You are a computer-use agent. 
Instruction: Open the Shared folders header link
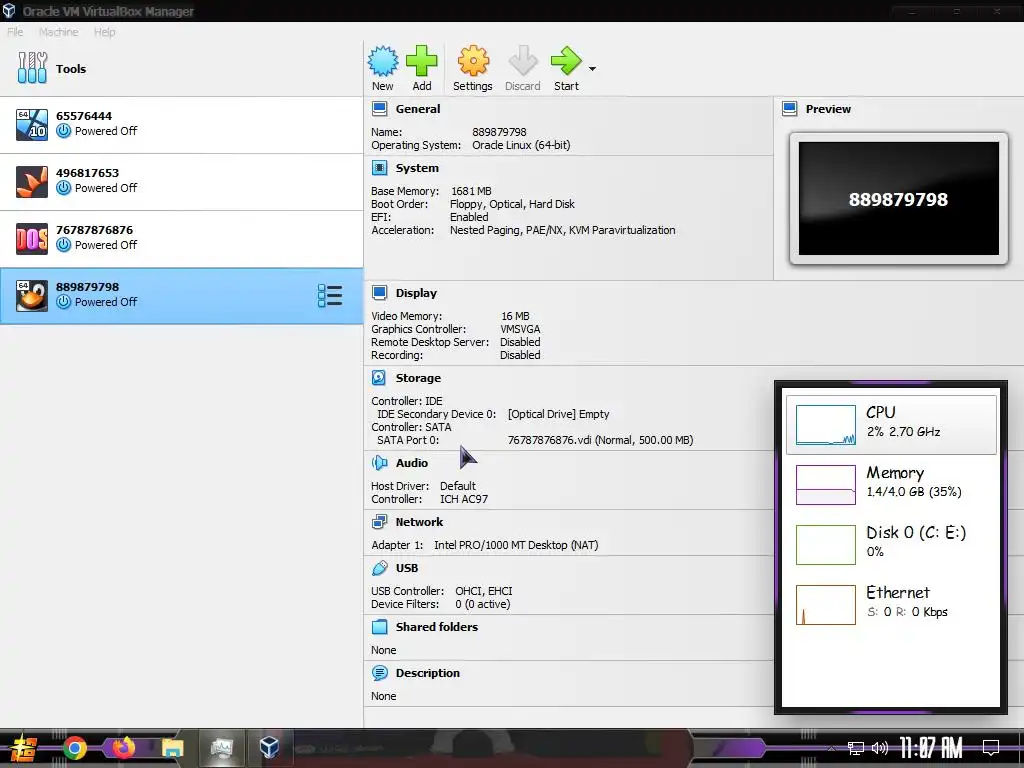click(x=437, y=627)
